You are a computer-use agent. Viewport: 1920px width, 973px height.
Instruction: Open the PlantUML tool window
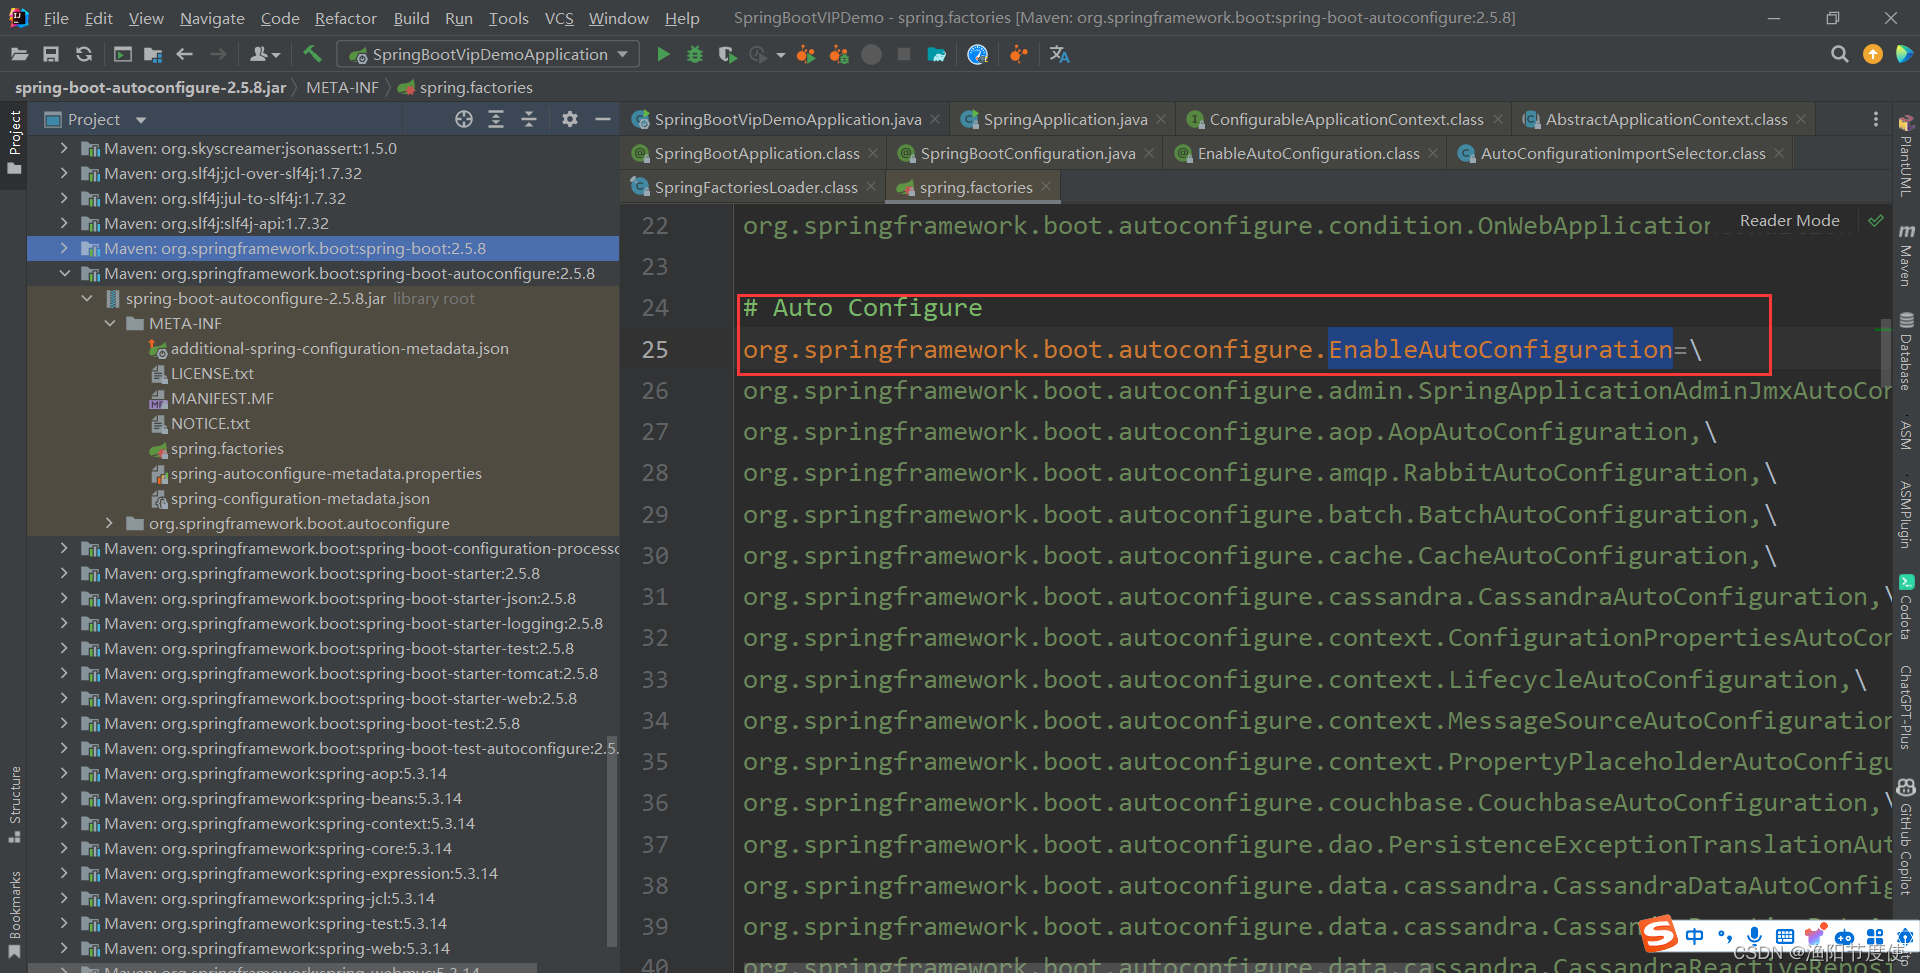tap(1906, 156)
